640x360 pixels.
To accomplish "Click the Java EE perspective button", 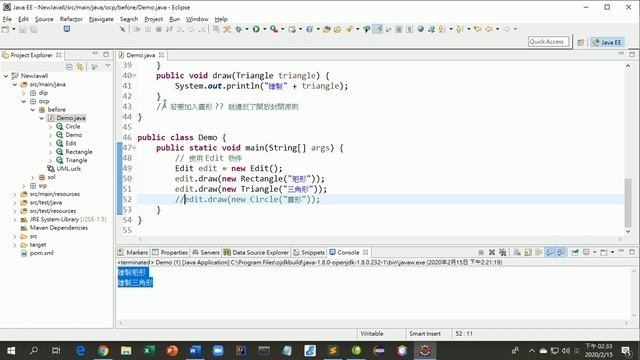I will (x=607, y=42).
